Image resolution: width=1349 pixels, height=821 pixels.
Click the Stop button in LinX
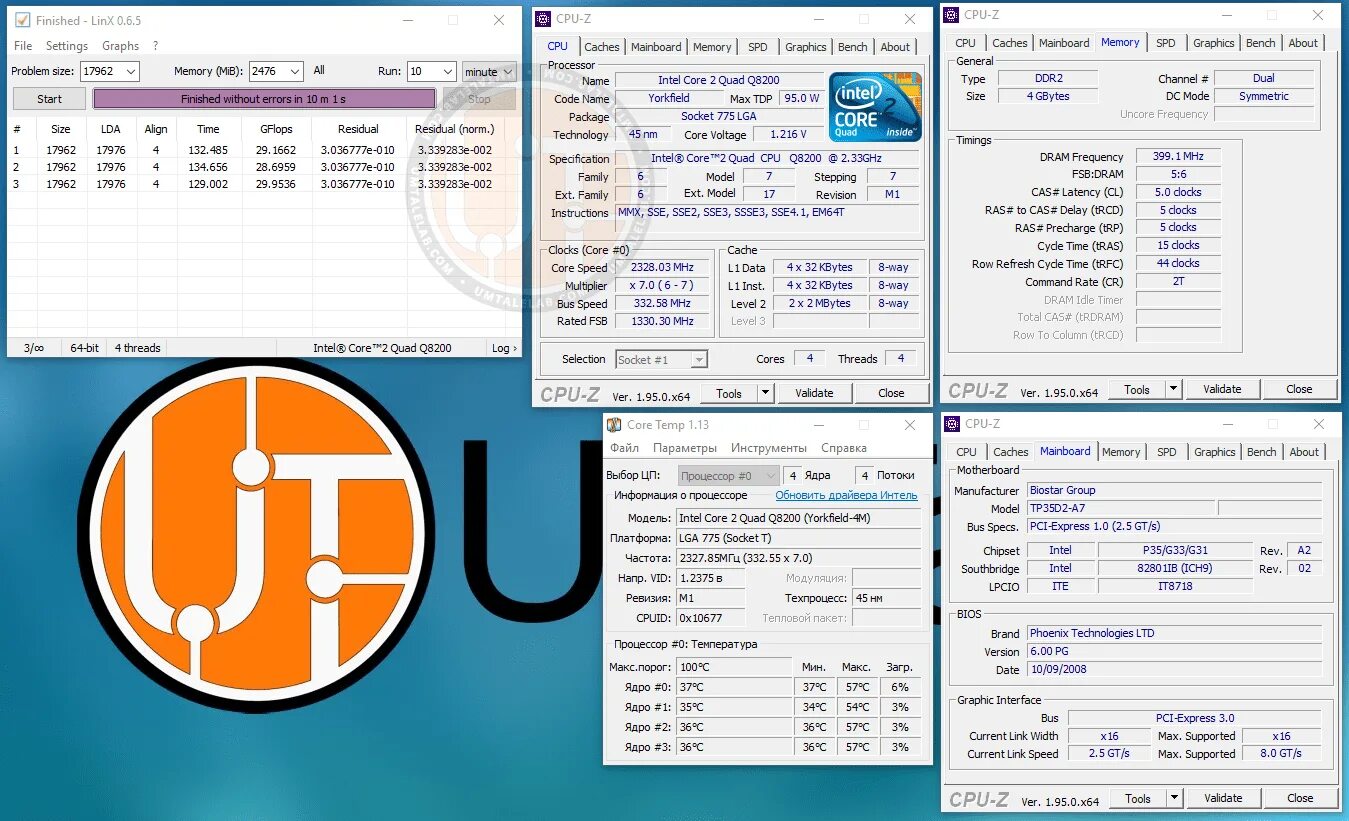(x=480, y=99)
